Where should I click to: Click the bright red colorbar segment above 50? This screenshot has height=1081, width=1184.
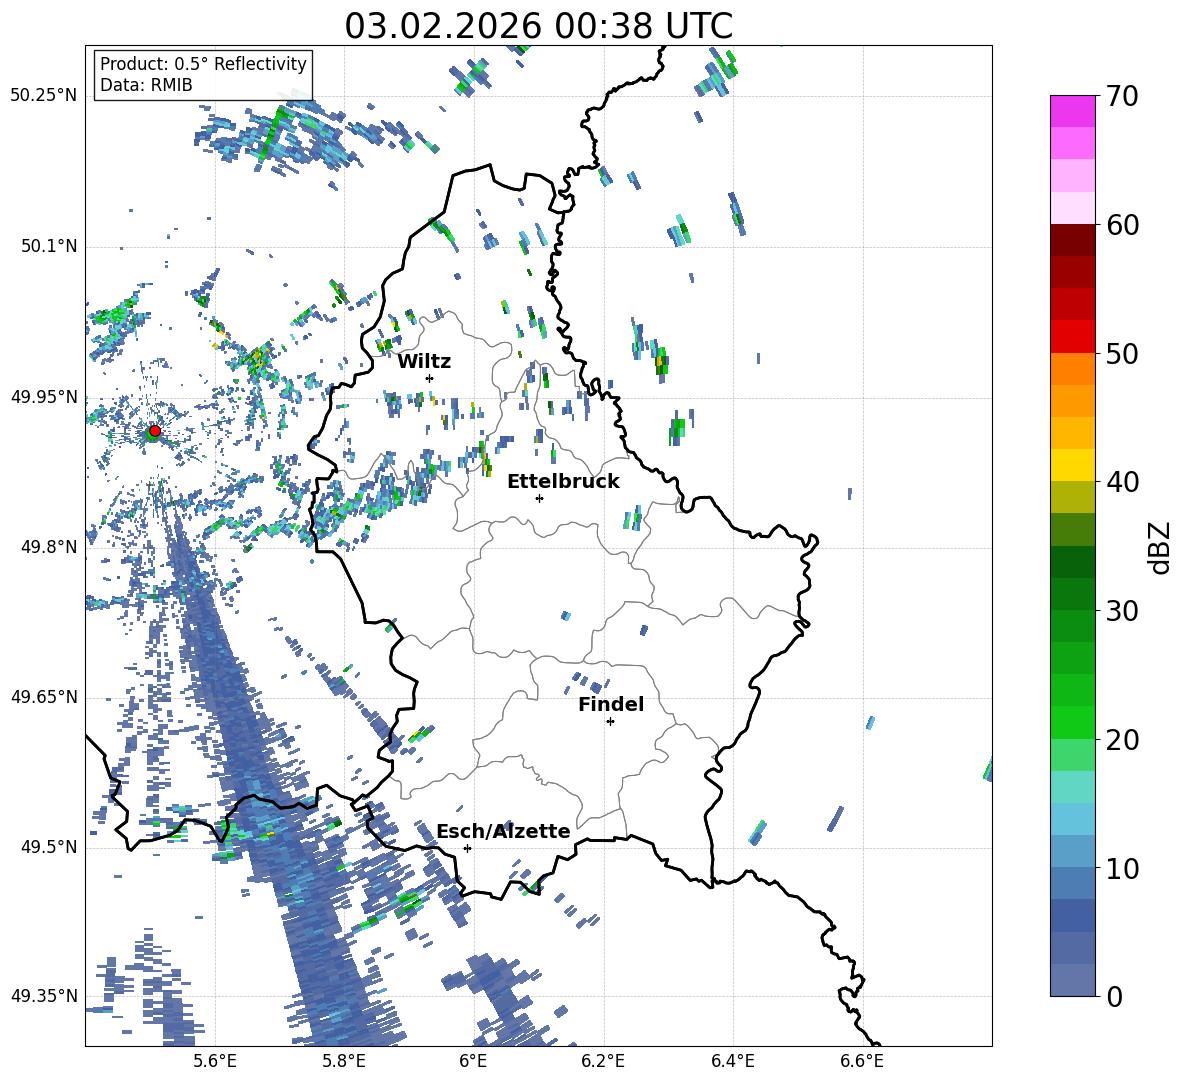click(1072, 337)
